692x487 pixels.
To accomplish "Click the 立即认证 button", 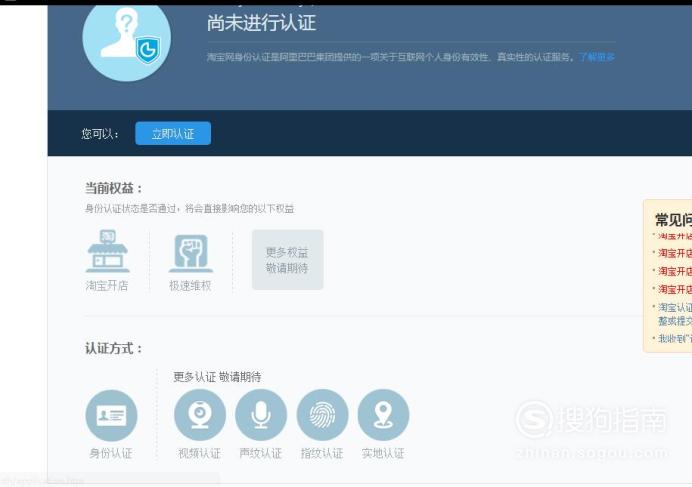I will (173, 133).
